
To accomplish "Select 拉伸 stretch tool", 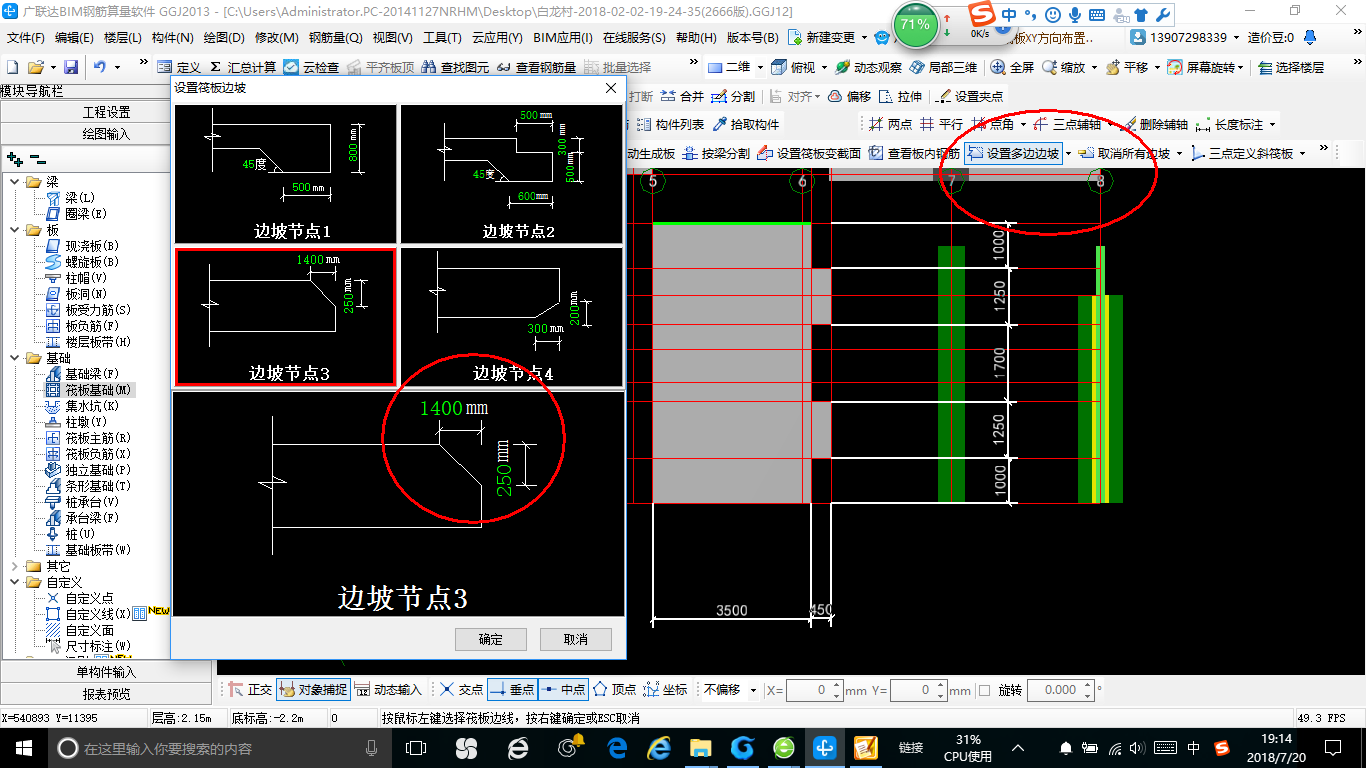I will pyautogui.click(x=901, y=97).
